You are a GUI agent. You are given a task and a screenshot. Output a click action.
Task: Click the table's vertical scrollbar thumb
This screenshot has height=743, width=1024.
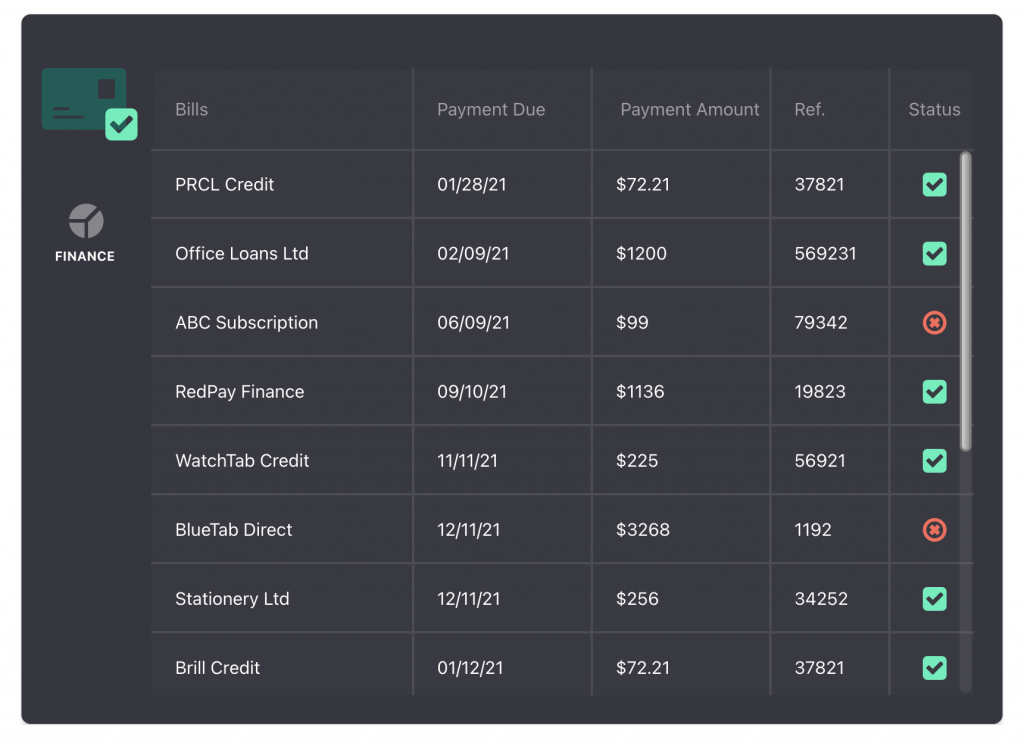click(x=965, y=300)
